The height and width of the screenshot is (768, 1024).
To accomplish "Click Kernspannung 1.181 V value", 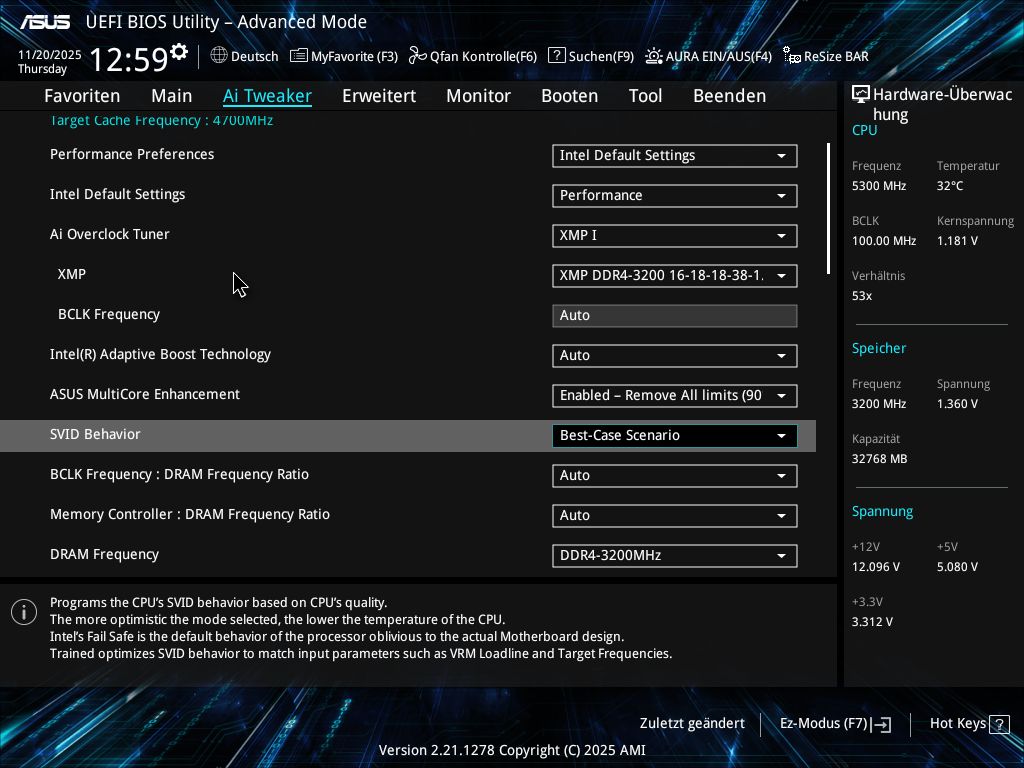I will (957, 241).
